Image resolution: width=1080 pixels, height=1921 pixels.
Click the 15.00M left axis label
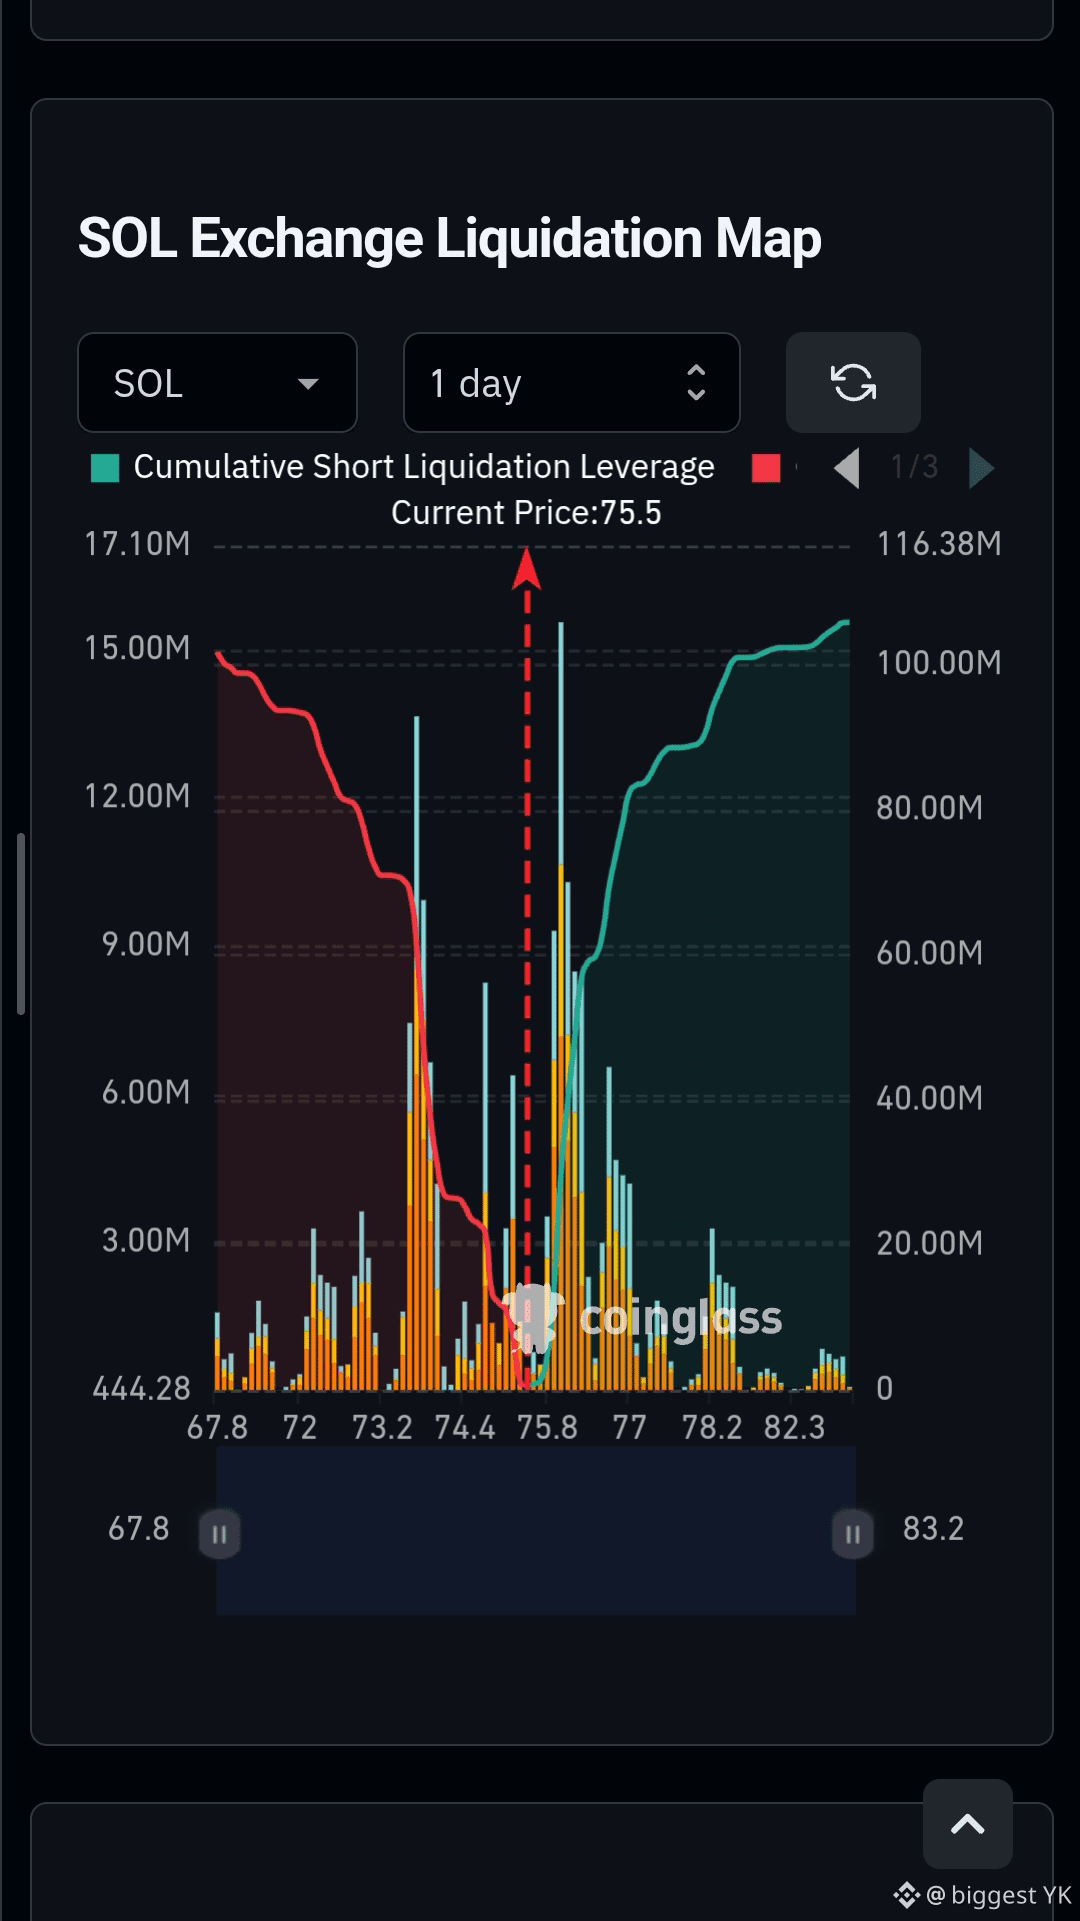pyautogui.click(x=137, y=648)
